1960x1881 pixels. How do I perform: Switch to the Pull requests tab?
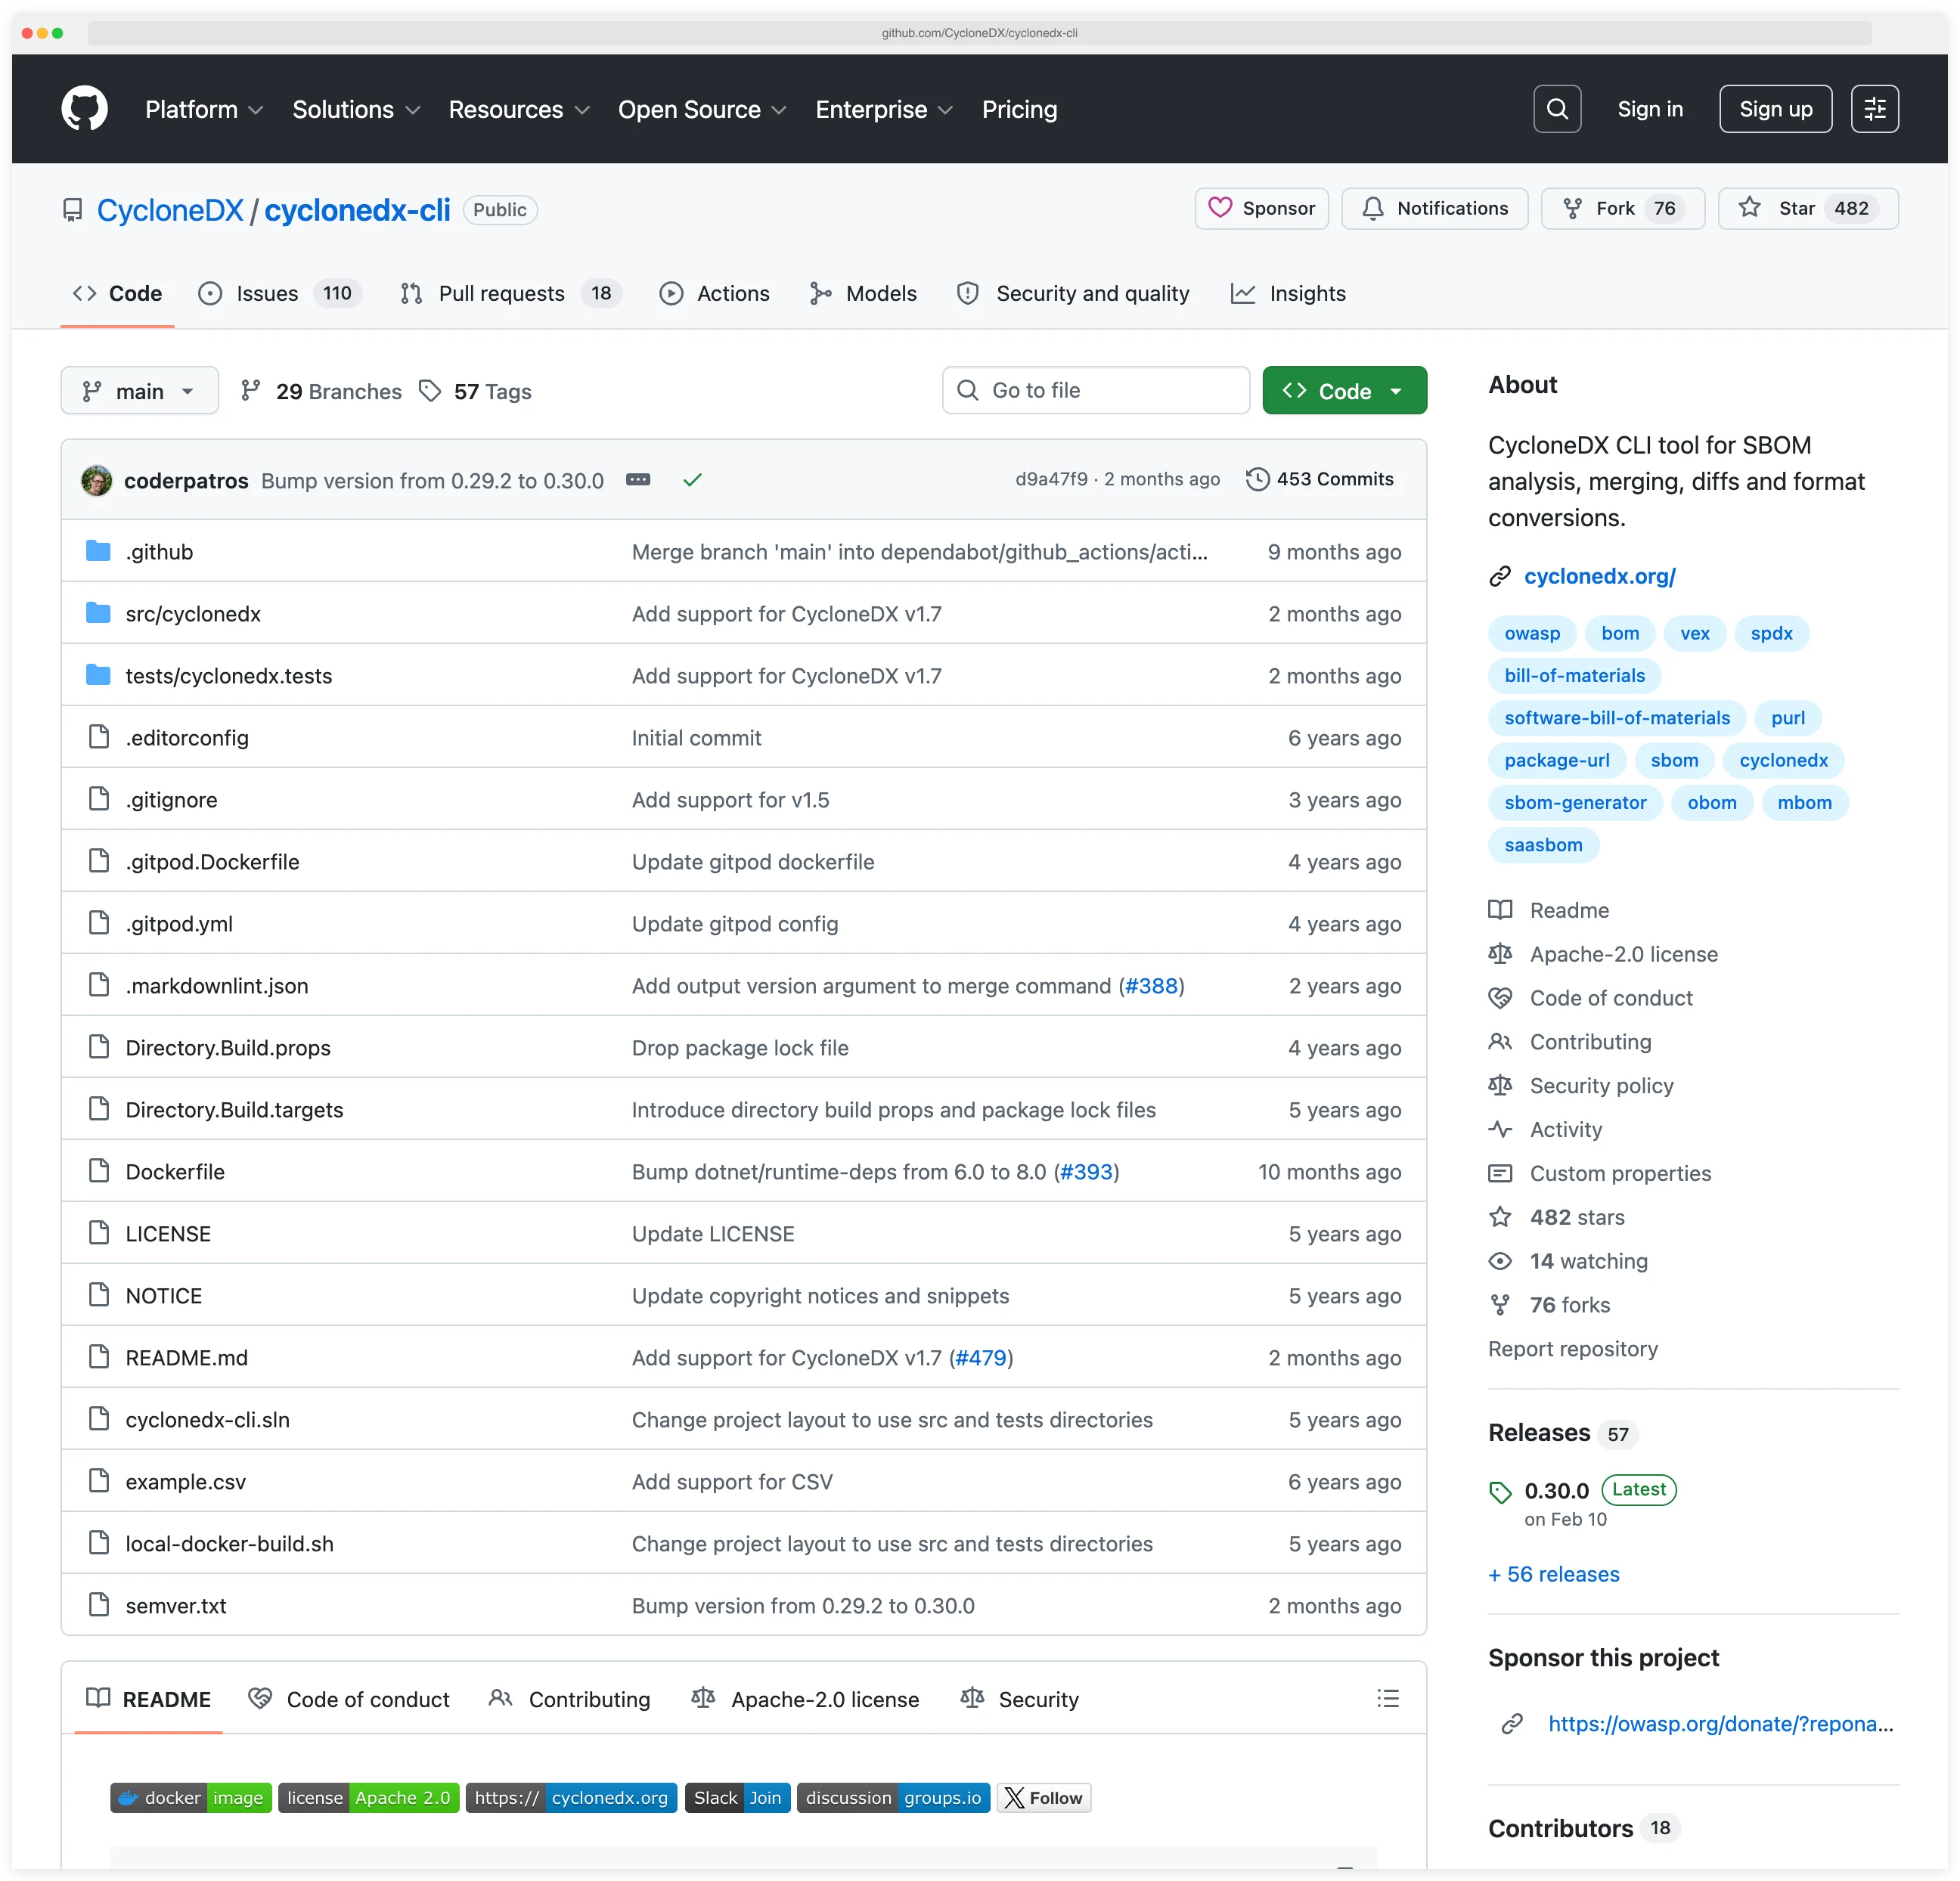(x=502, y=293)
